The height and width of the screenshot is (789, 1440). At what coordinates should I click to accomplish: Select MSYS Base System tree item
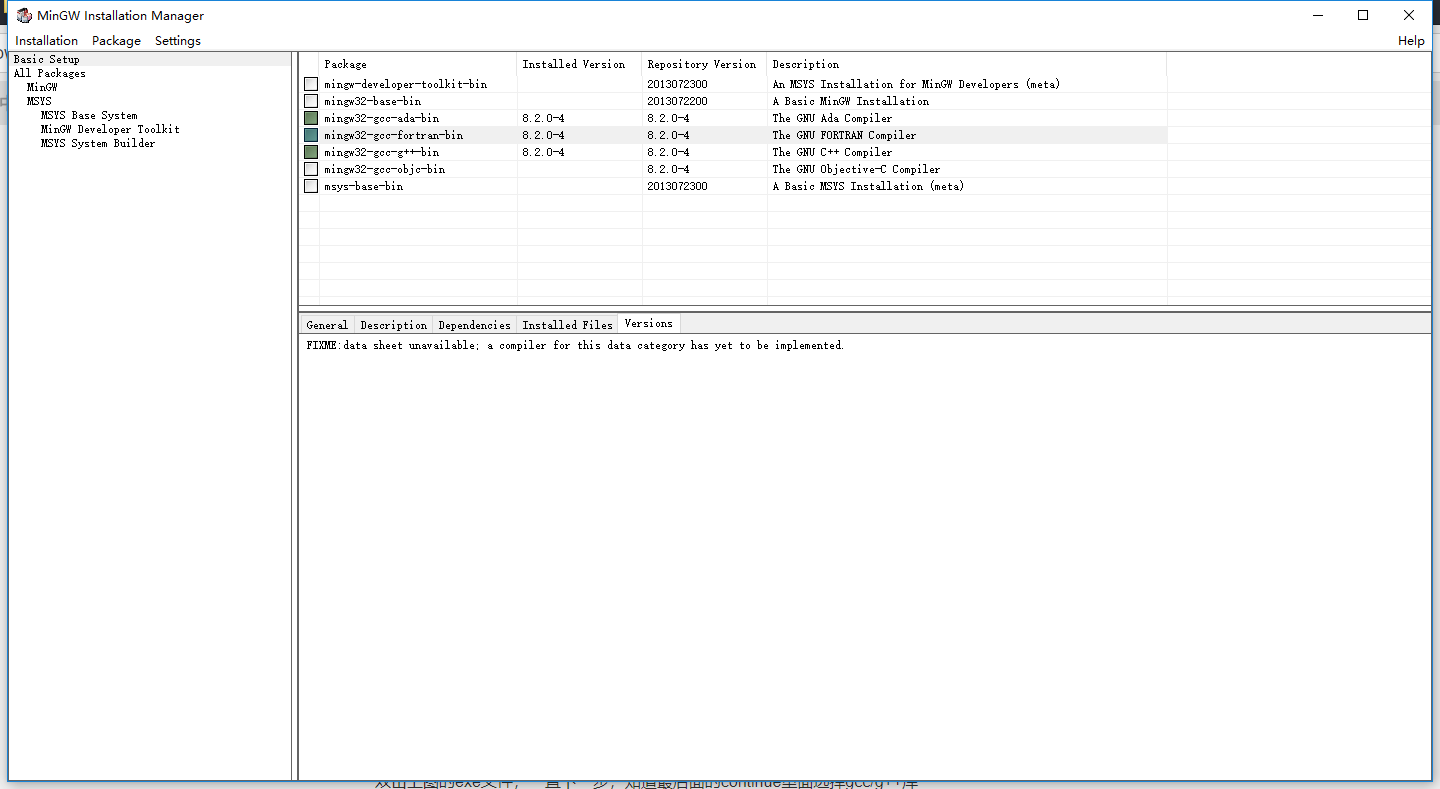(89, 115)
